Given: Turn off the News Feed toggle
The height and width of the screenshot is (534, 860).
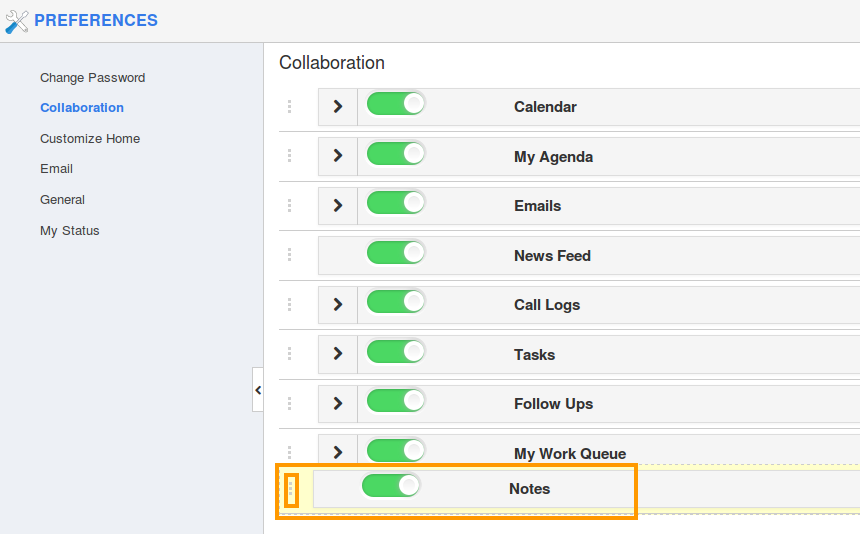Looking at the screenshot, I should [x=395, y=253].
